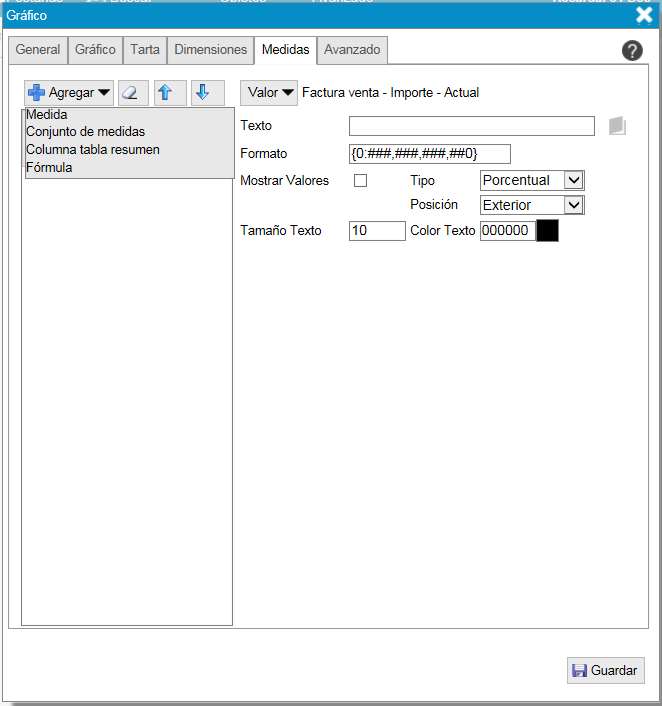Click the eraser icon to delete measure
Image resolution: width=662 pixels, height=706 pixels.
(133, 93)
